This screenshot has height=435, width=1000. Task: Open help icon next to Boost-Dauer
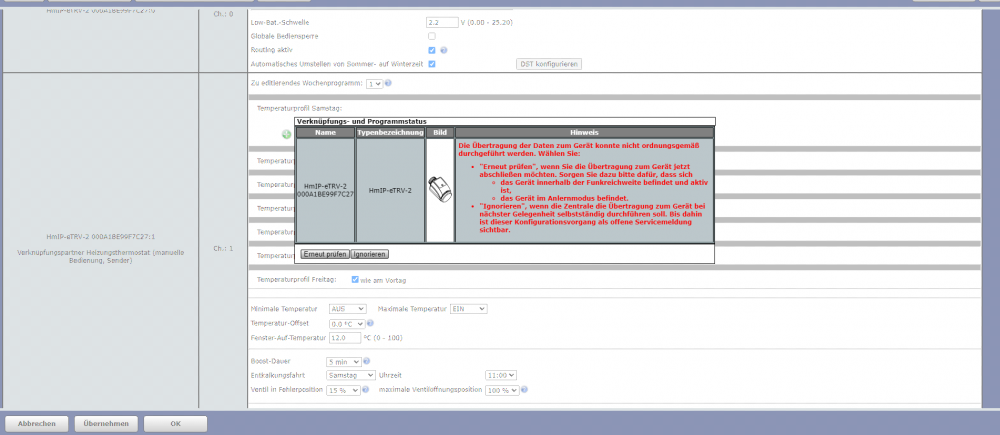366,361
